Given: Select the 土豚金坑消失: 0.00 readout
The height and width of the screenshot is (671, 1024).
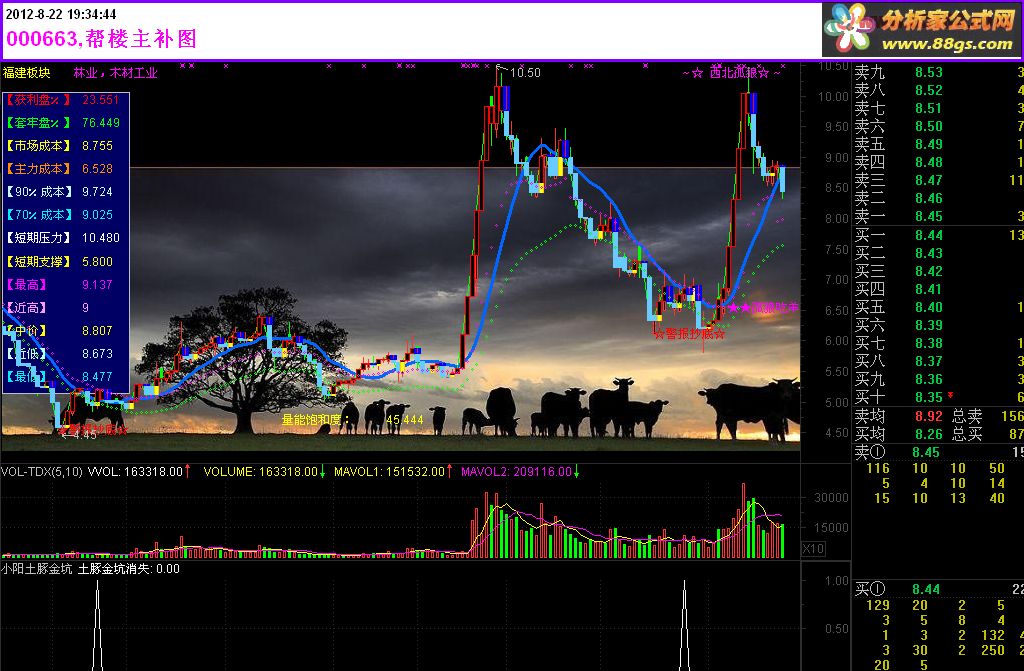Looking at the screenshot, I should click(129, 569).
